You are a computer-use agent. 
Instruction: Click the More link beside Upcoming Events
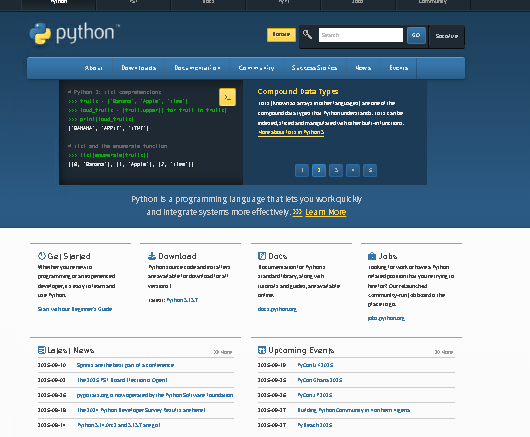pos(443,352)
